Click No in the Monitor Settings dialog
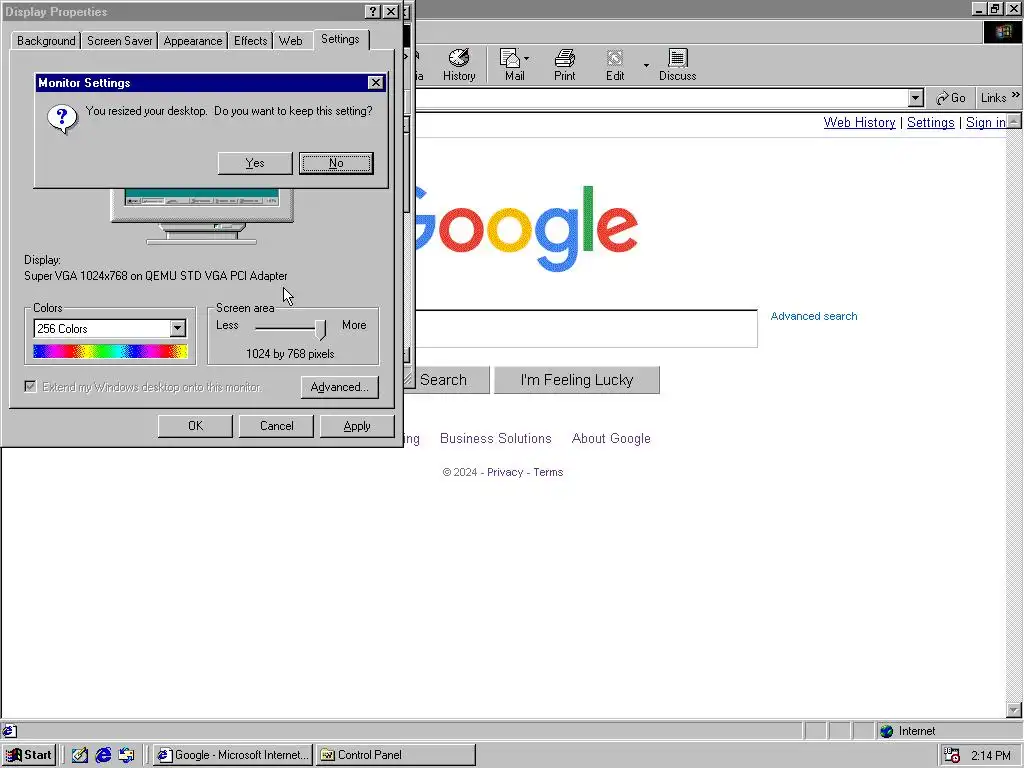The height and width of the screenshot is (768, 1024). coord(336,163)
